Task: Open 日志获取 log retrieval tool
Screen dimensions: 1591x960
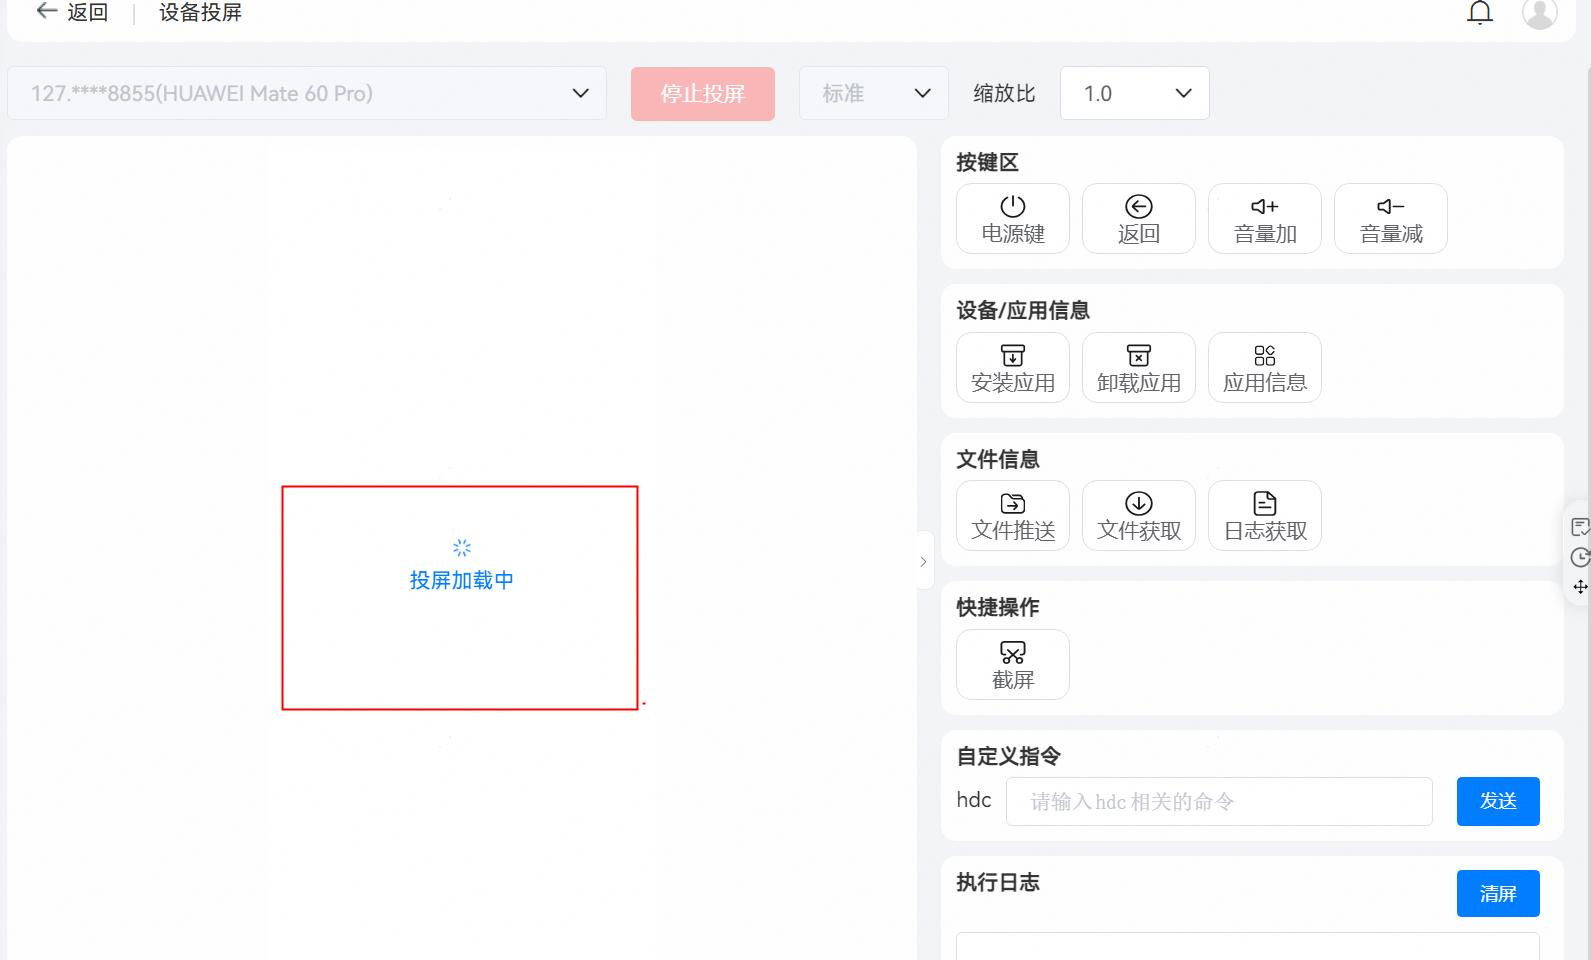Action: pos(1264,516)
